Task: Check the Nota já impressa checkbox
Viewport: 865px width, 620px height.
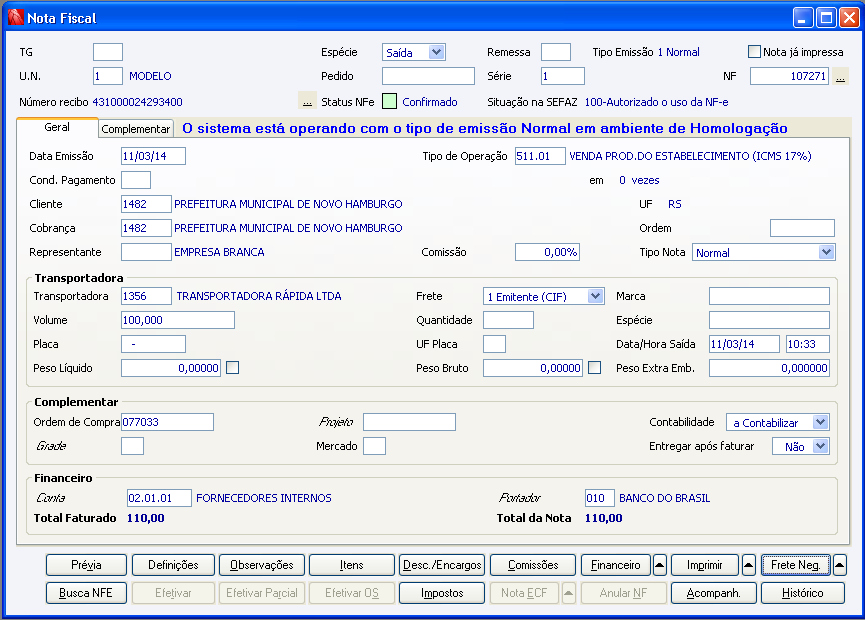Action: [x=755, y=52]
